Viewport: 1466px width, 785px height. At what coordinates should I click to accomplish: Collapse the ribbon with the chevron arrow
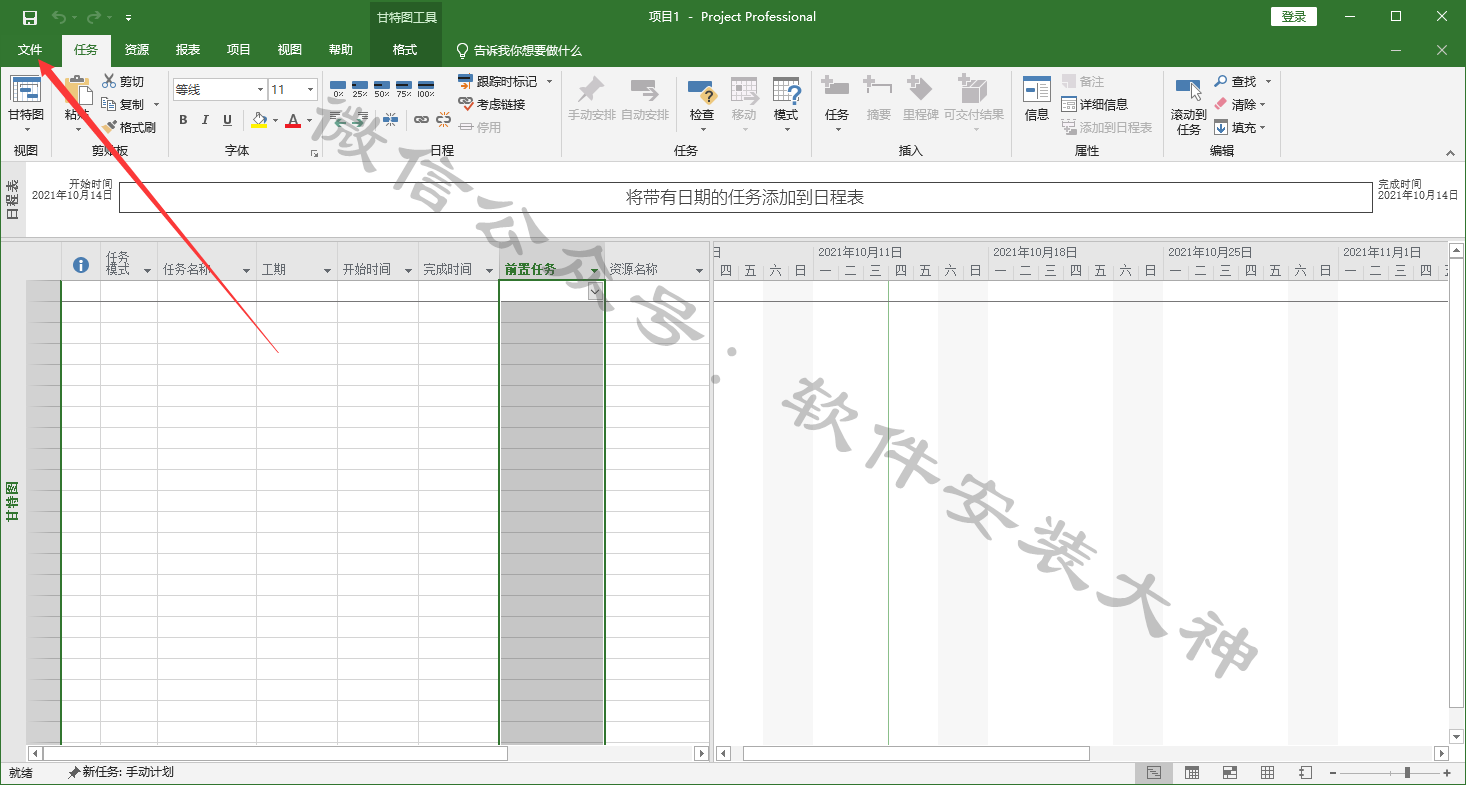pos(1450,153)
